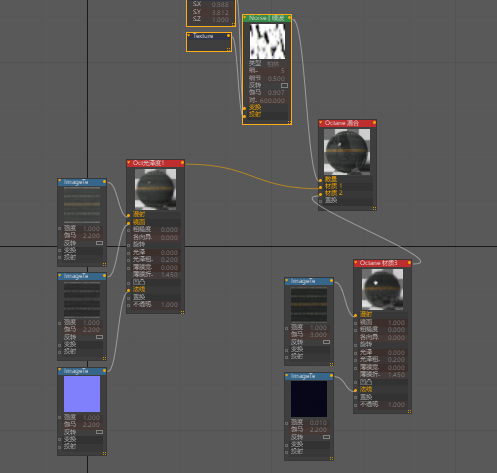Click the 伽马 gamma 0.907 value in the Noise node
The width and height of the screenshot is (497, 473).
pyautogui.click(x=276, y=93)
